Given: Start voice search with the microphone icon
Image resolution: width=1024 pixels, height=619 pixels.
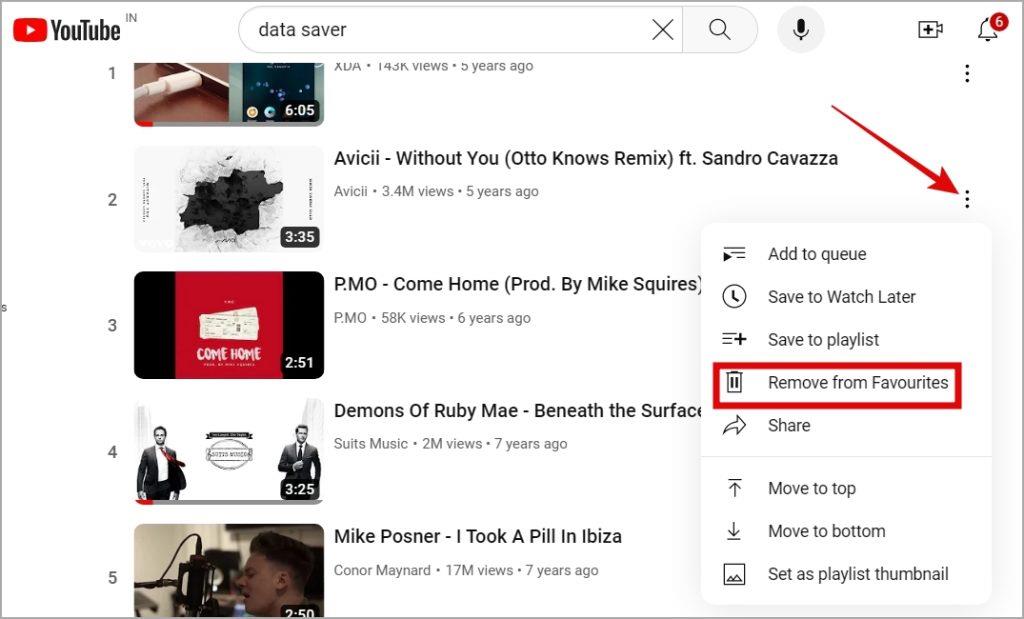Looking at the screenshot, I should pyautogui.click(x=801, y=29).
